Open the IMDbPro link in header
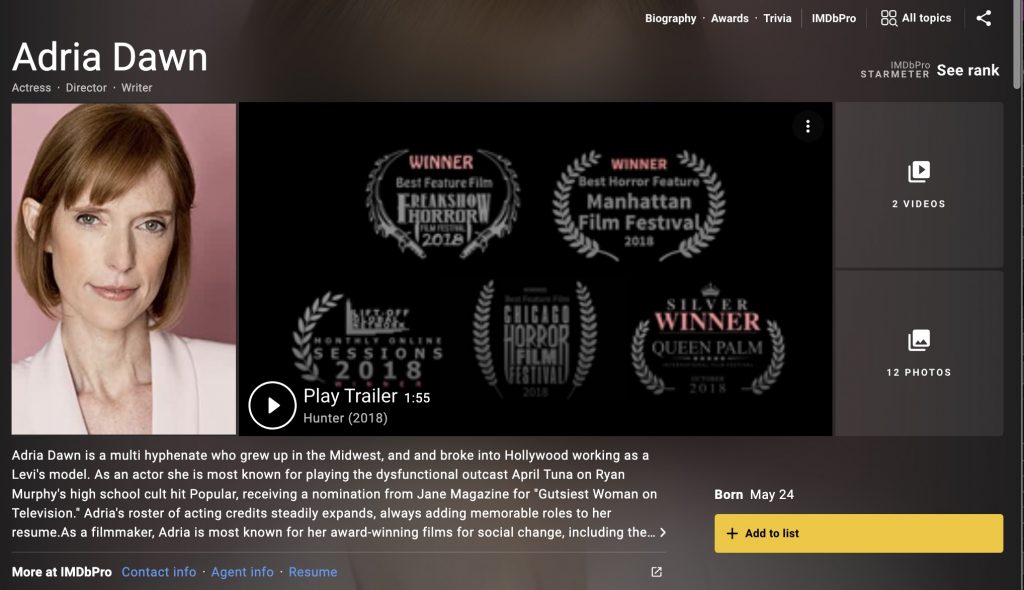This screenshot has height=590, width=1024. (x=833, y=18)
